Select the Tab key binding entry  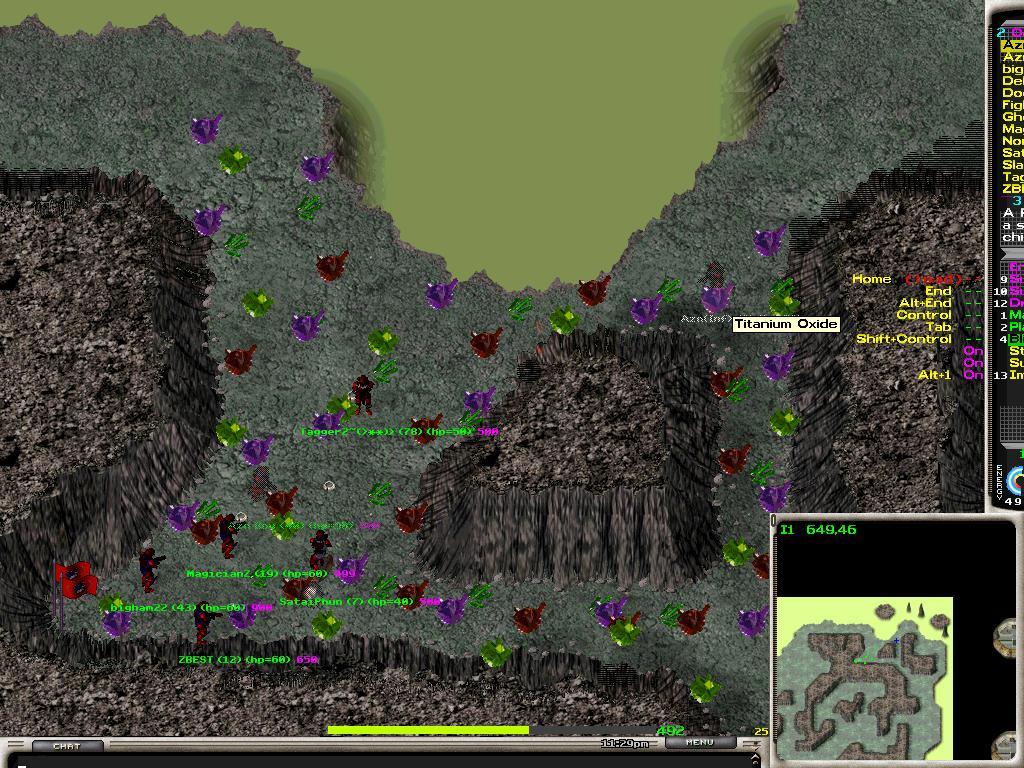pyautogui.click(x=938, y=327)
